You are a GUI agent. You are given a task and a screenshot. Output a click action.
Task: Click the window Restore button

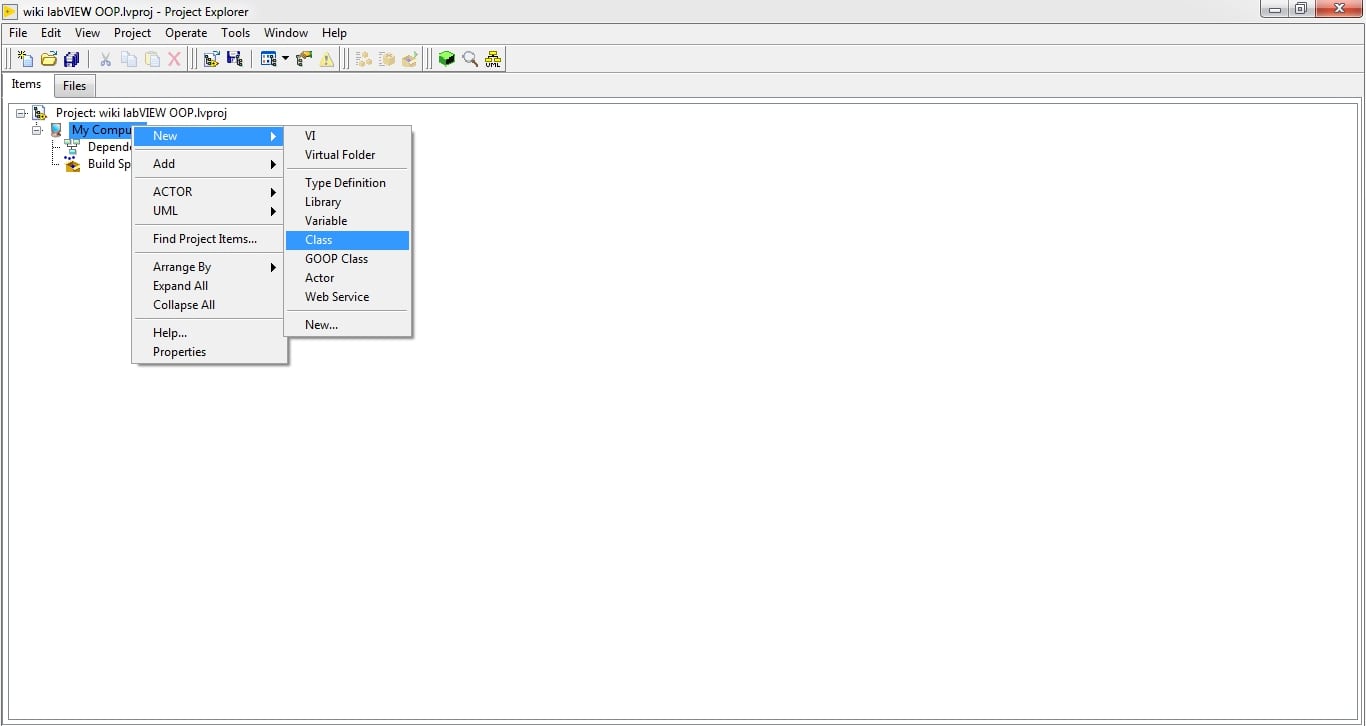pyautogui.click(x=1300, y=9)
